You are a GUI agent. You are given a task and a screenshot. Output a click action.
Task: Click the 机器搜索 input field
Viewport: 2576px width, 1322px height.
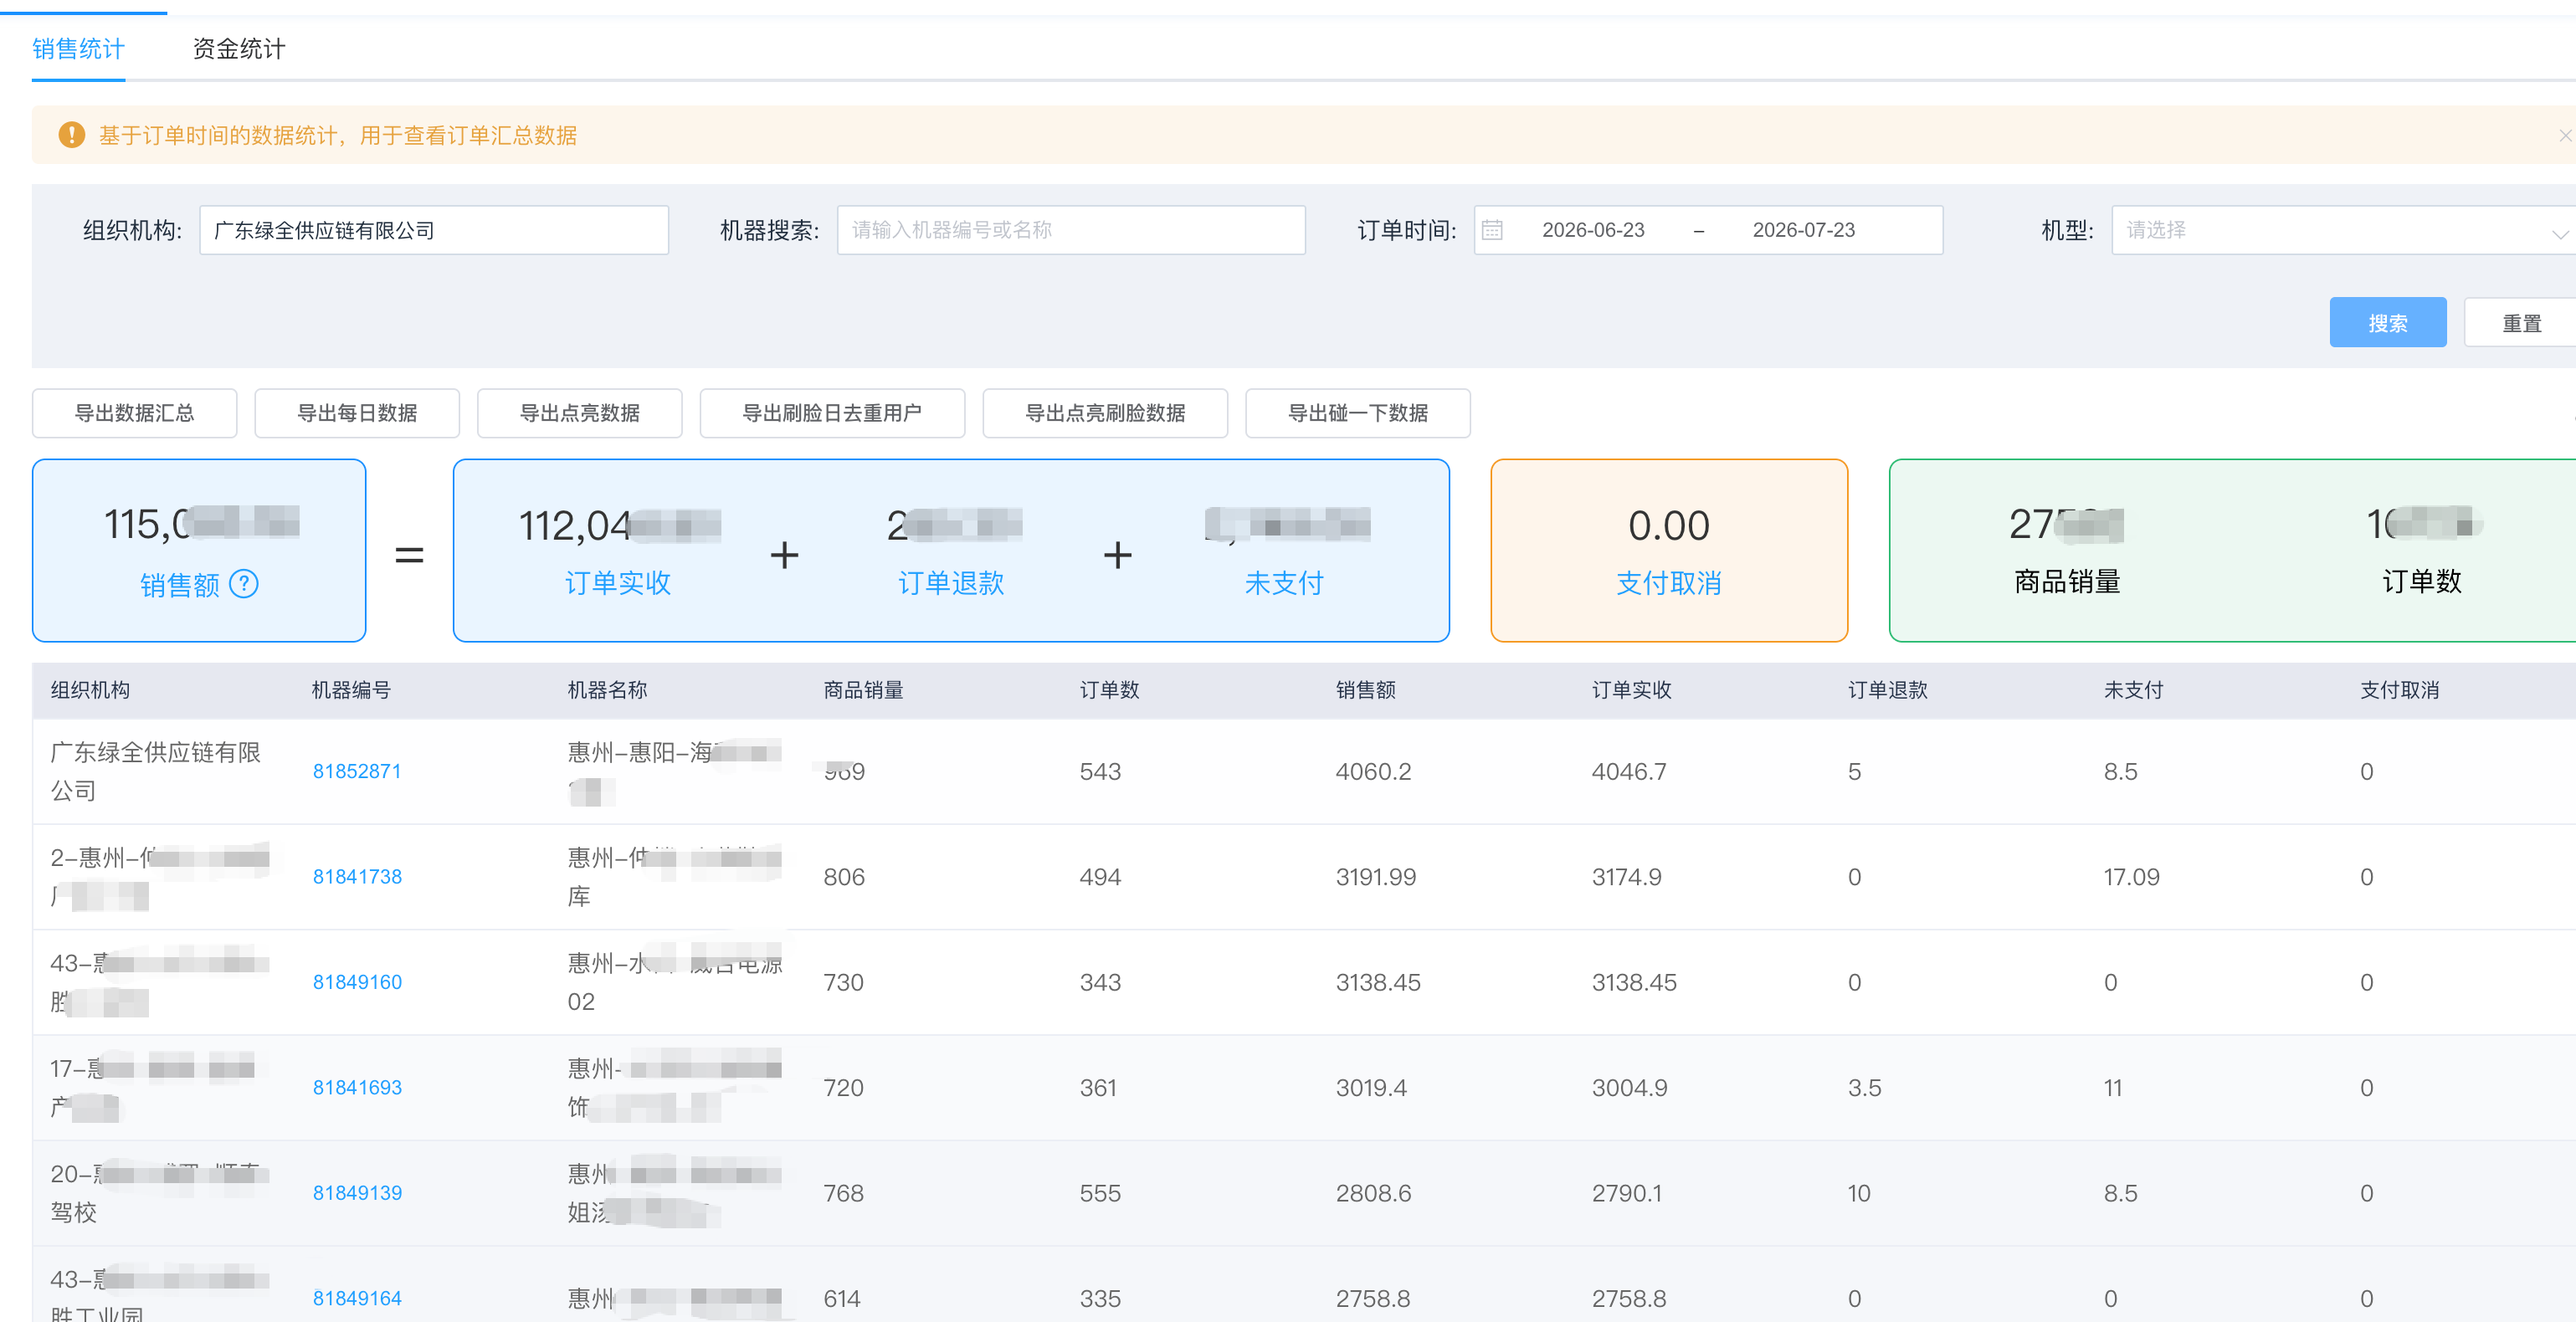point(1071,230)
